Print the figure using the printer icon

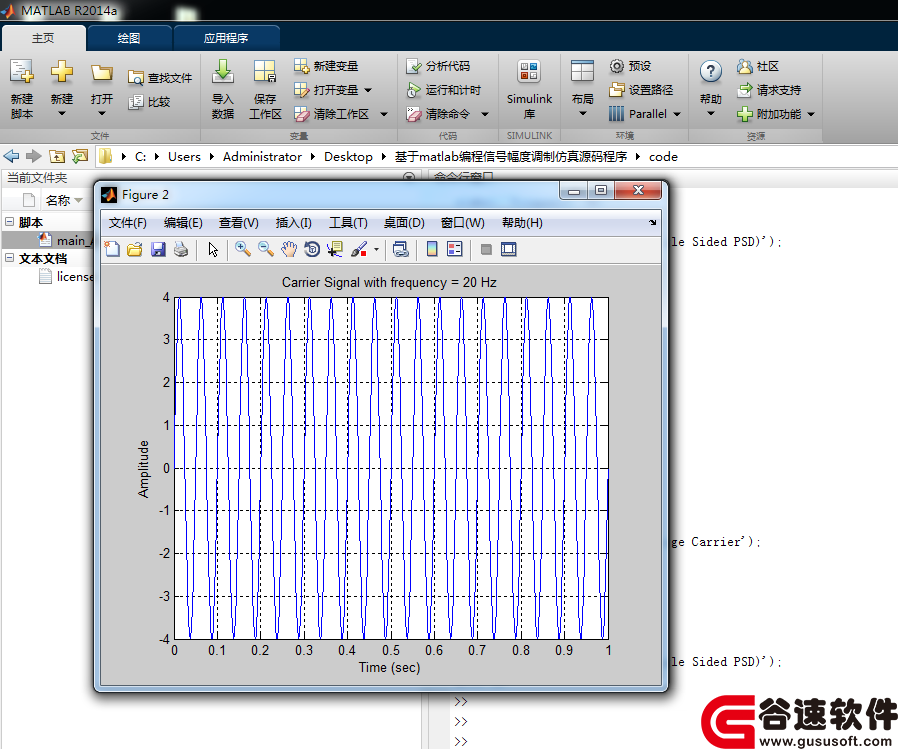[x=181, y=249]
